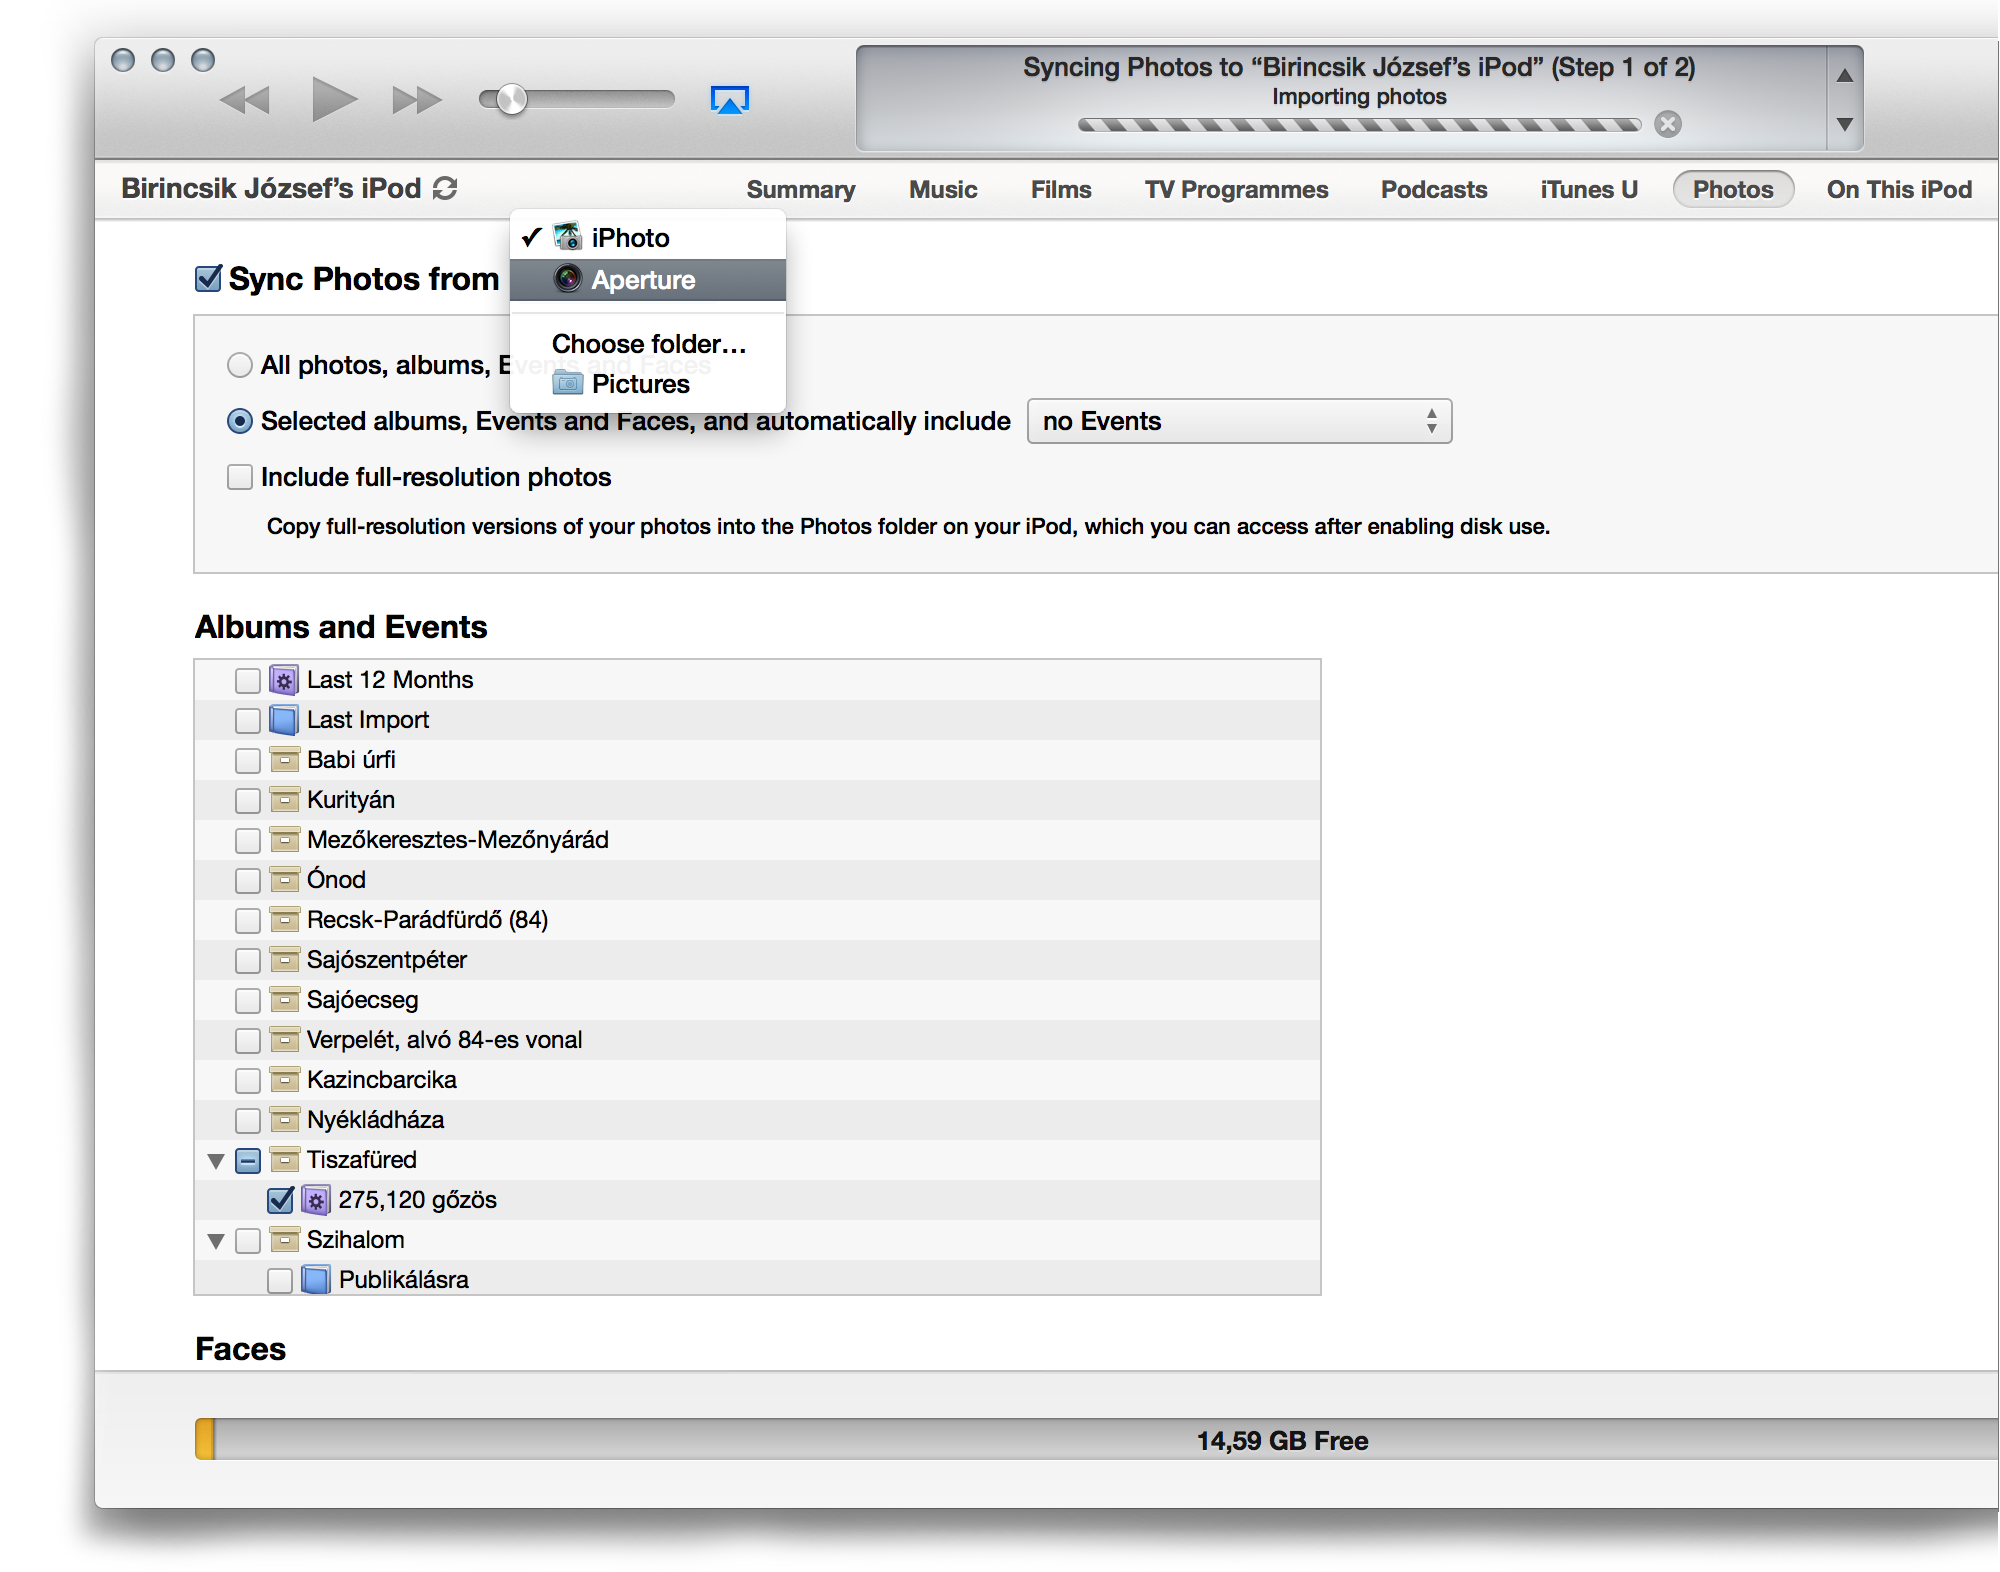Cancel the photo sync with the x icon

coord(1668,124)
